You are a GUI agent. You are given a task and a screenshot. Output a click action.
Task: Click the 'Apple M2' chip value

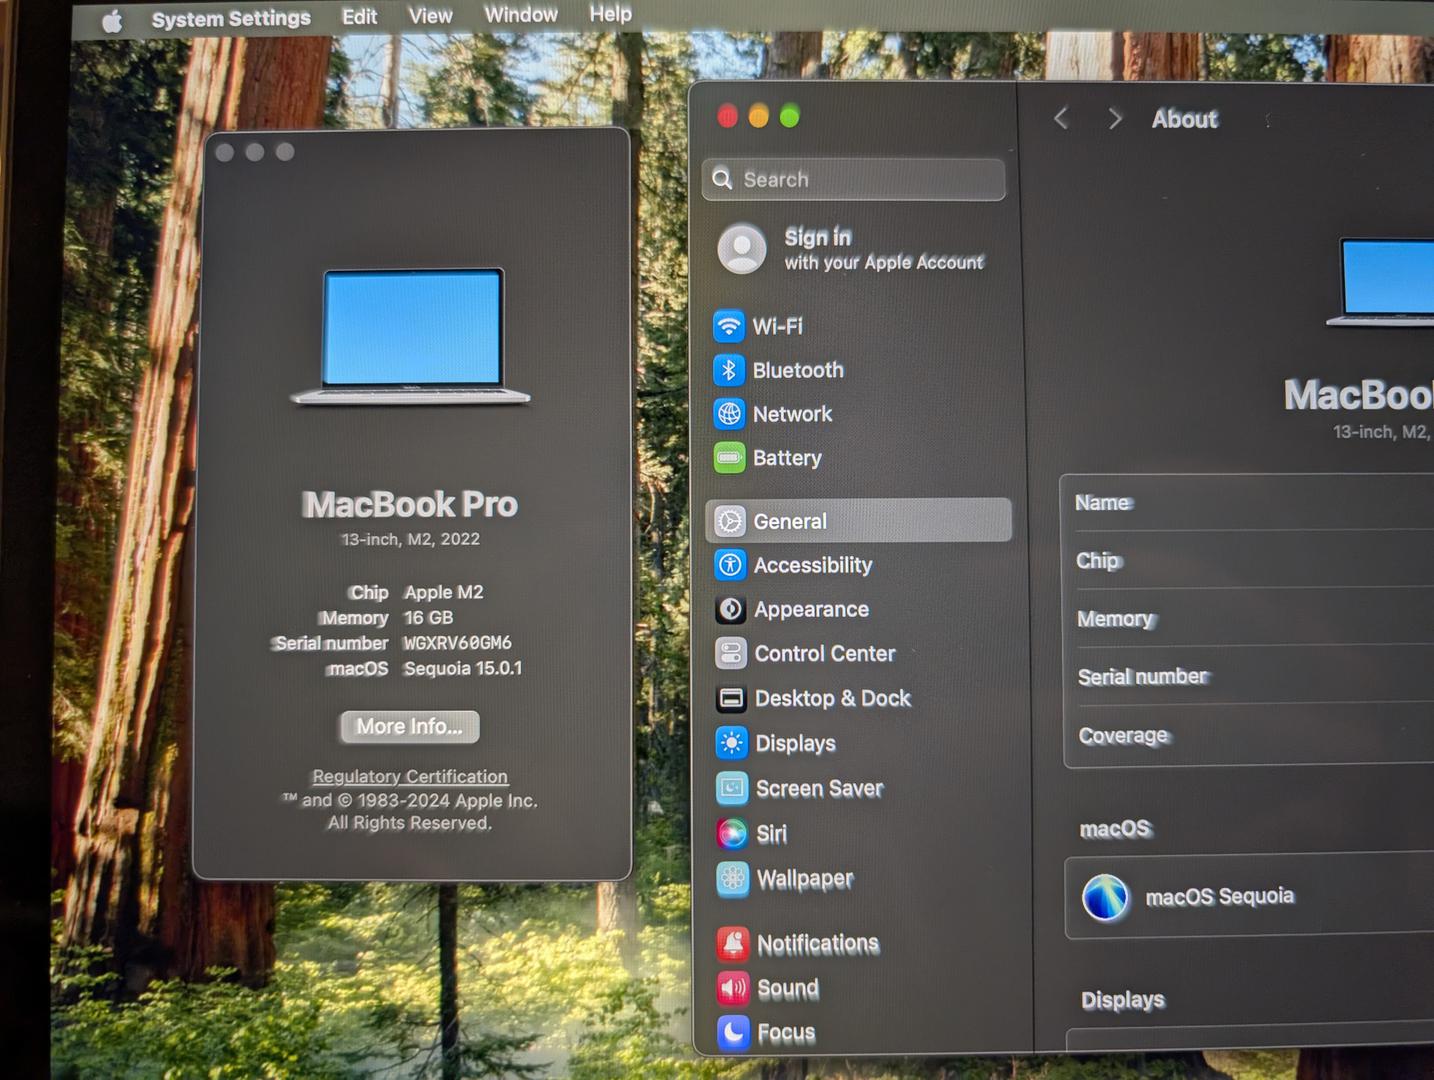coord(444,592)
